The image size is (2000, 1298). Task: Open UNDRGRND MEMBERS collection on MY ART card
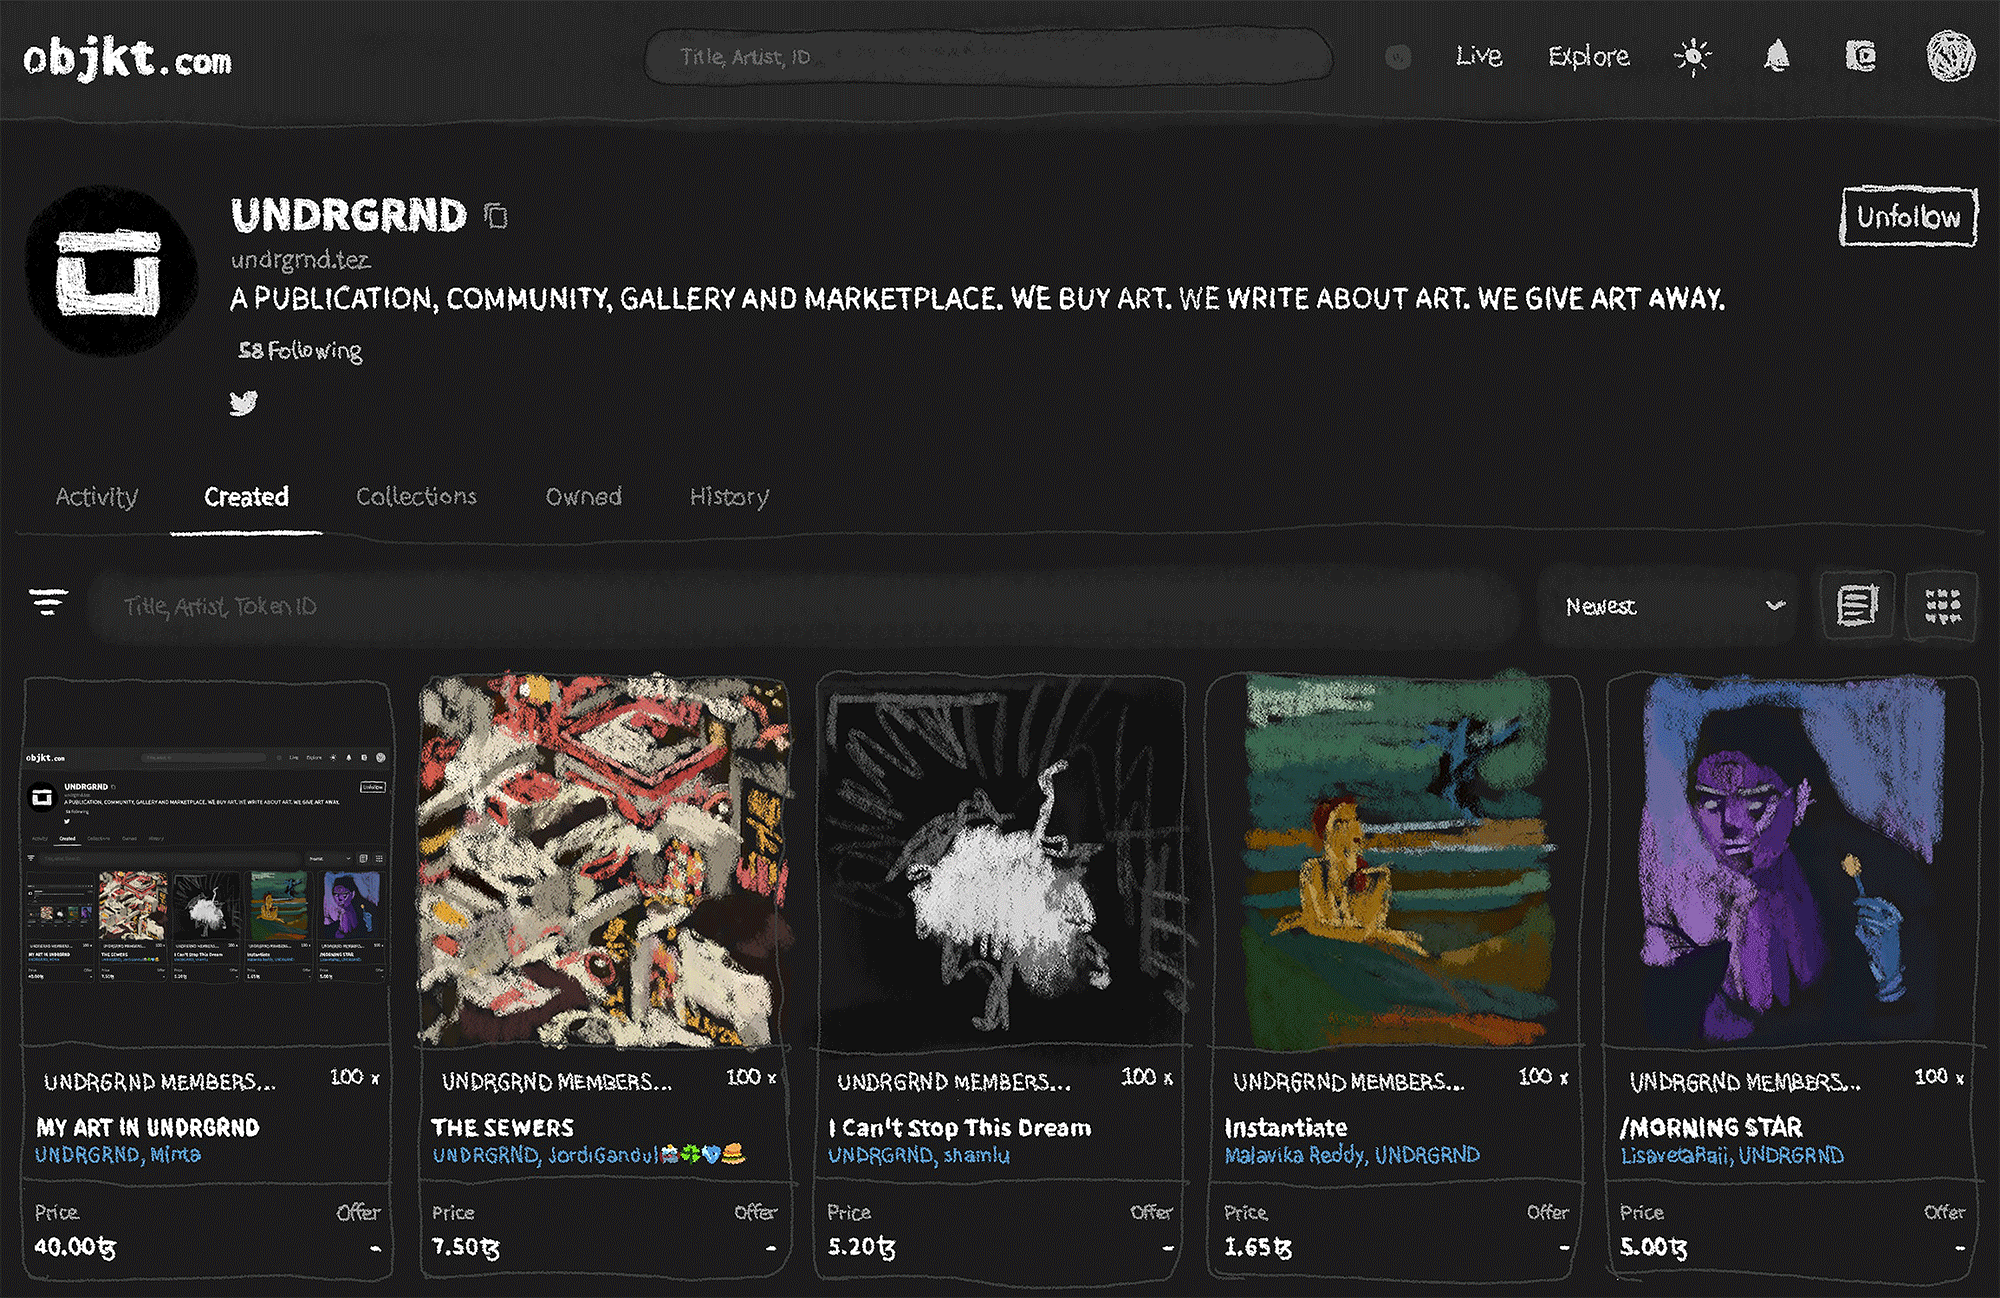click(159, 1082)
